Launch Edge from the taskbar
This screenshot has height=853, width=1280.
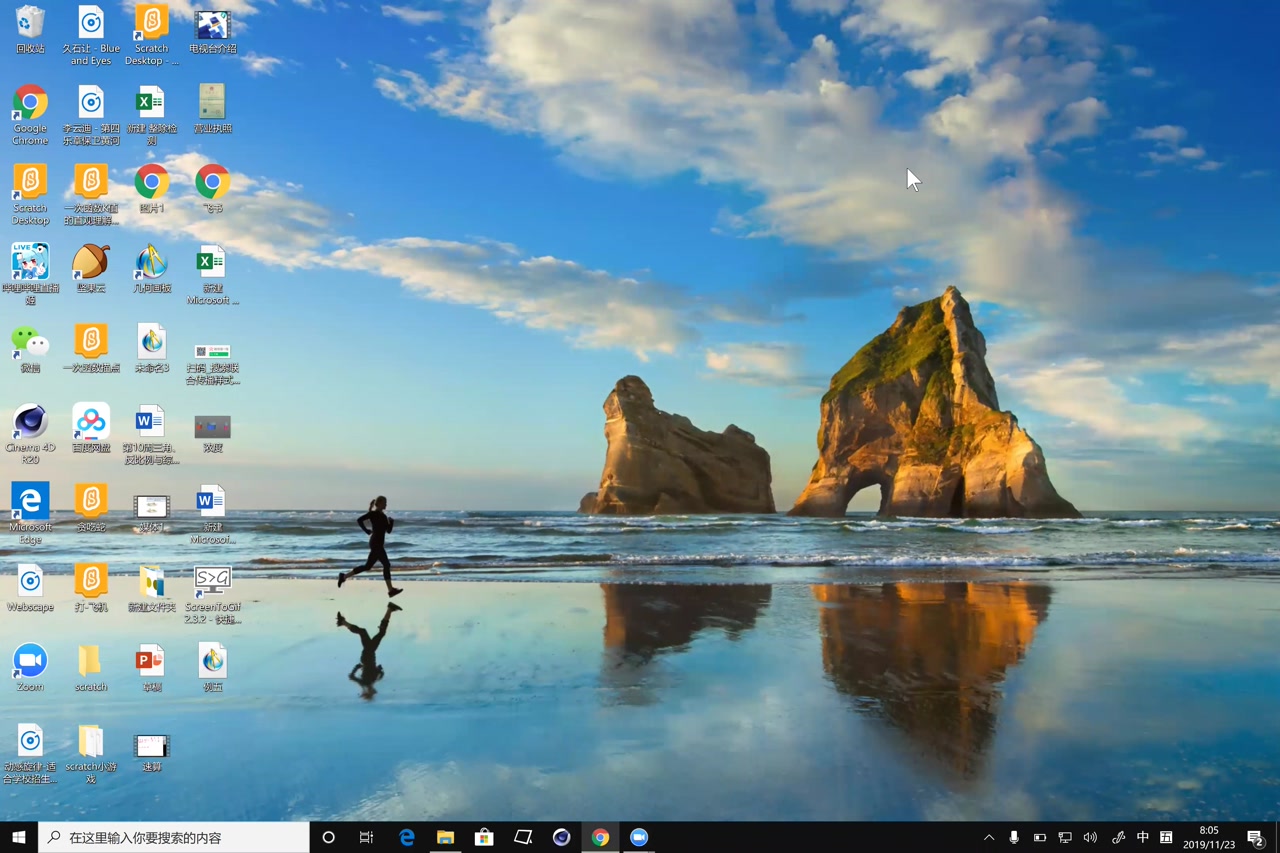pos(406,837)
